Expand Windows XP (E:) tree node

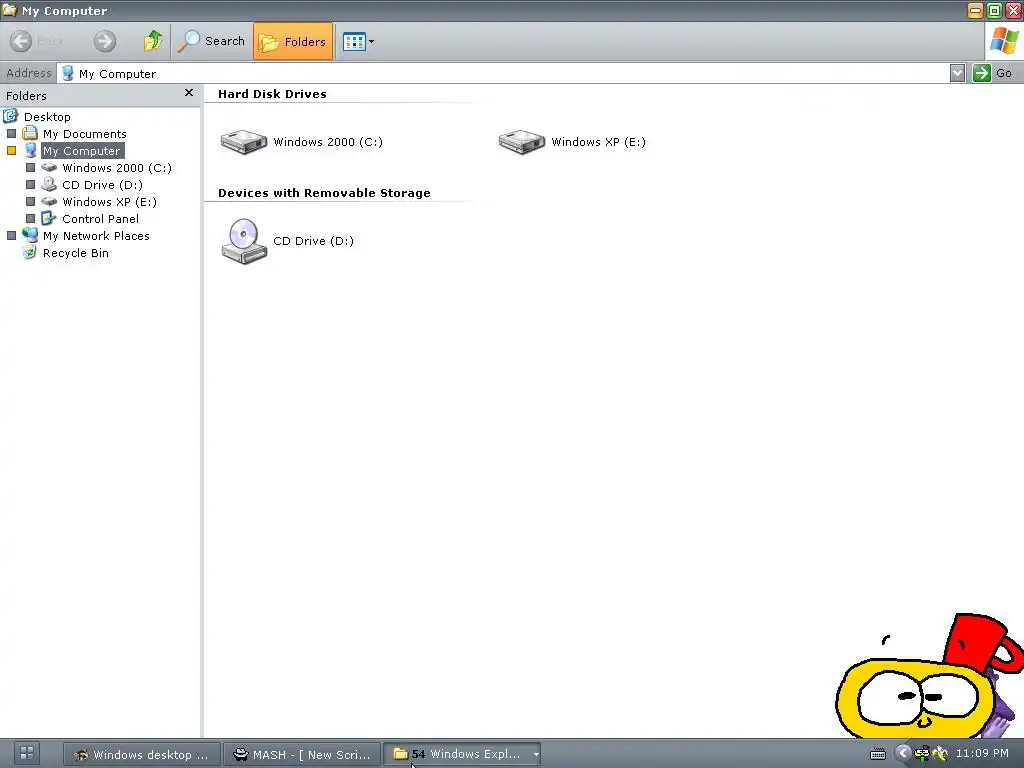[x=30, y=202]
